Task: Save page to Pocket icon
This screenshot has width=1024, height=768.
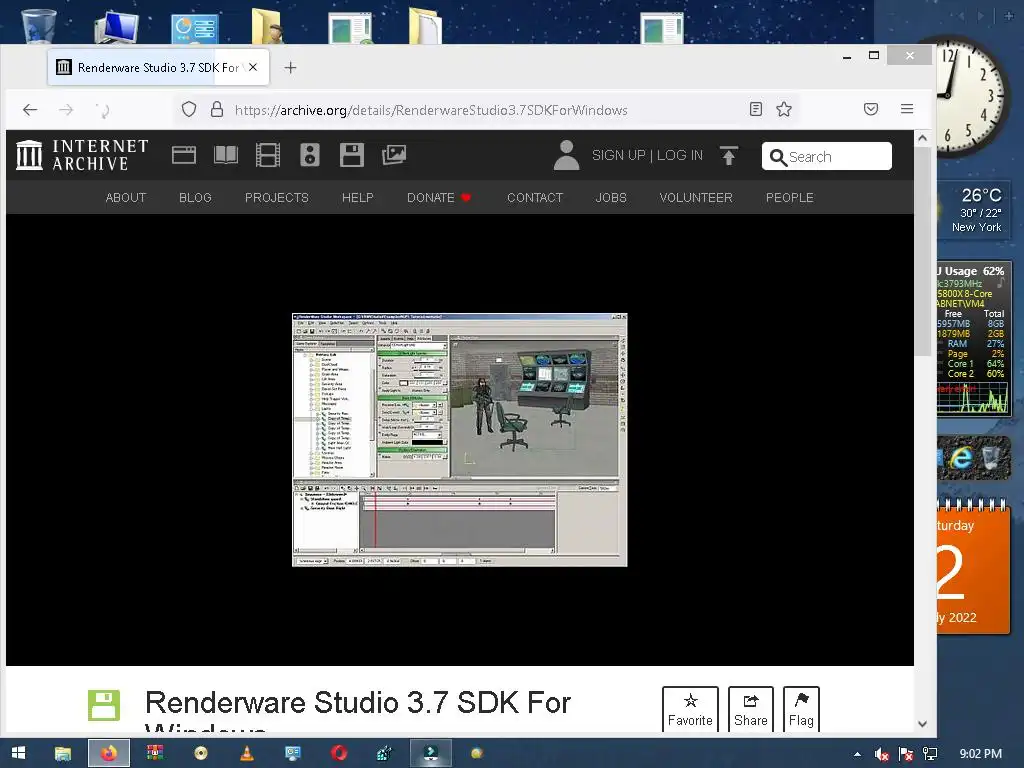Action: coord(871,109)
